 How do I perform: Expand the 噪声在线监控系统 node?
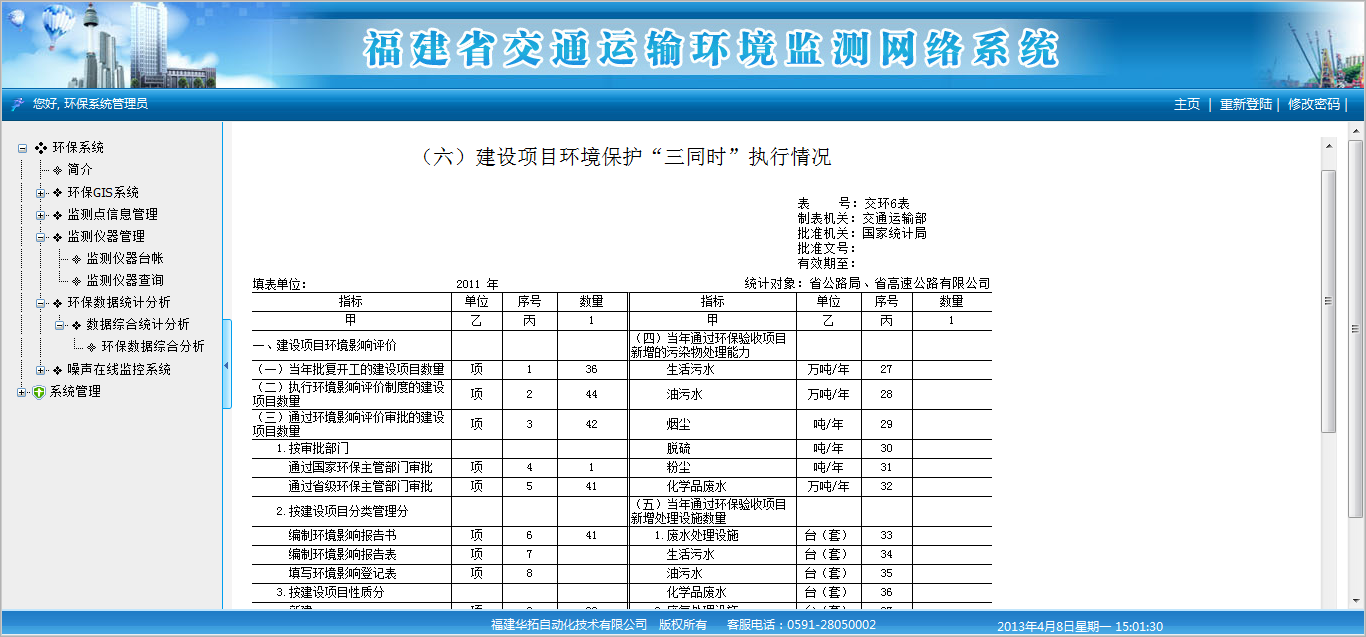click(x=41, y=369)
